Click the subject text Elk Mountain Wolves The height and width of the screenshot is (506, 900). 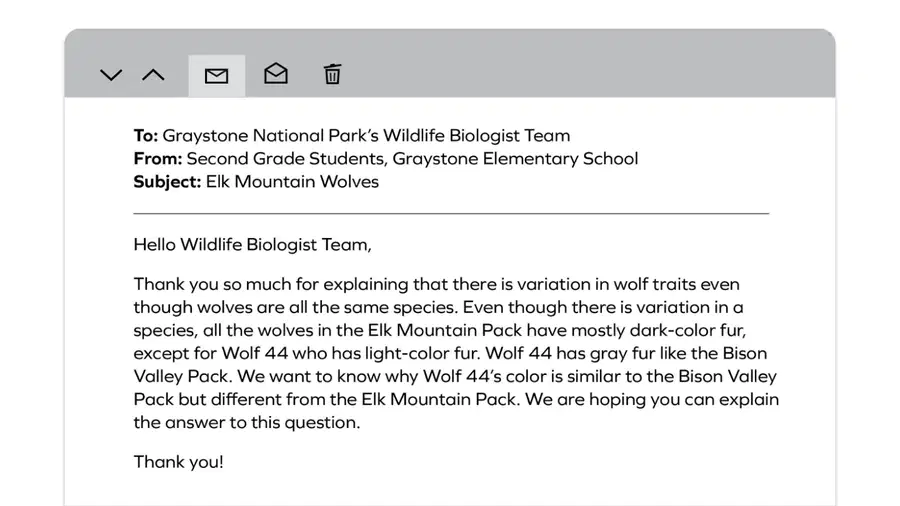[292, 182]
